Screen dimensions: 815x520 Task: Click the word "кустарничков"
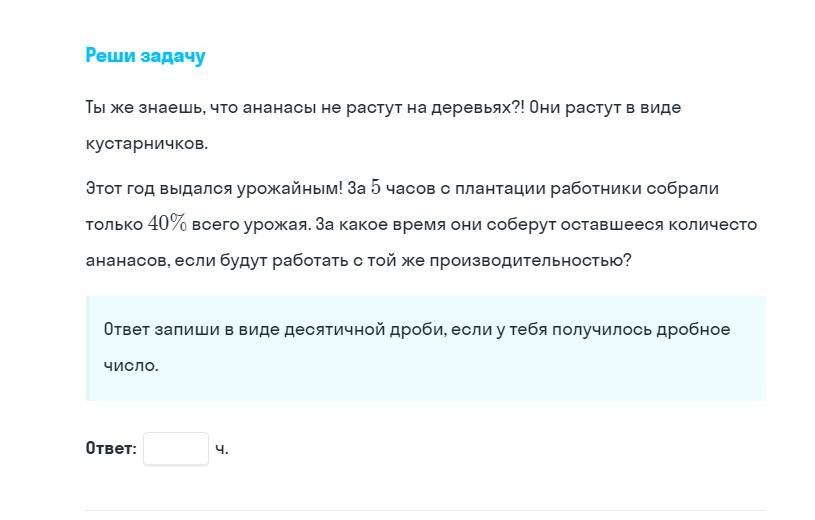(x=147, y=143)
